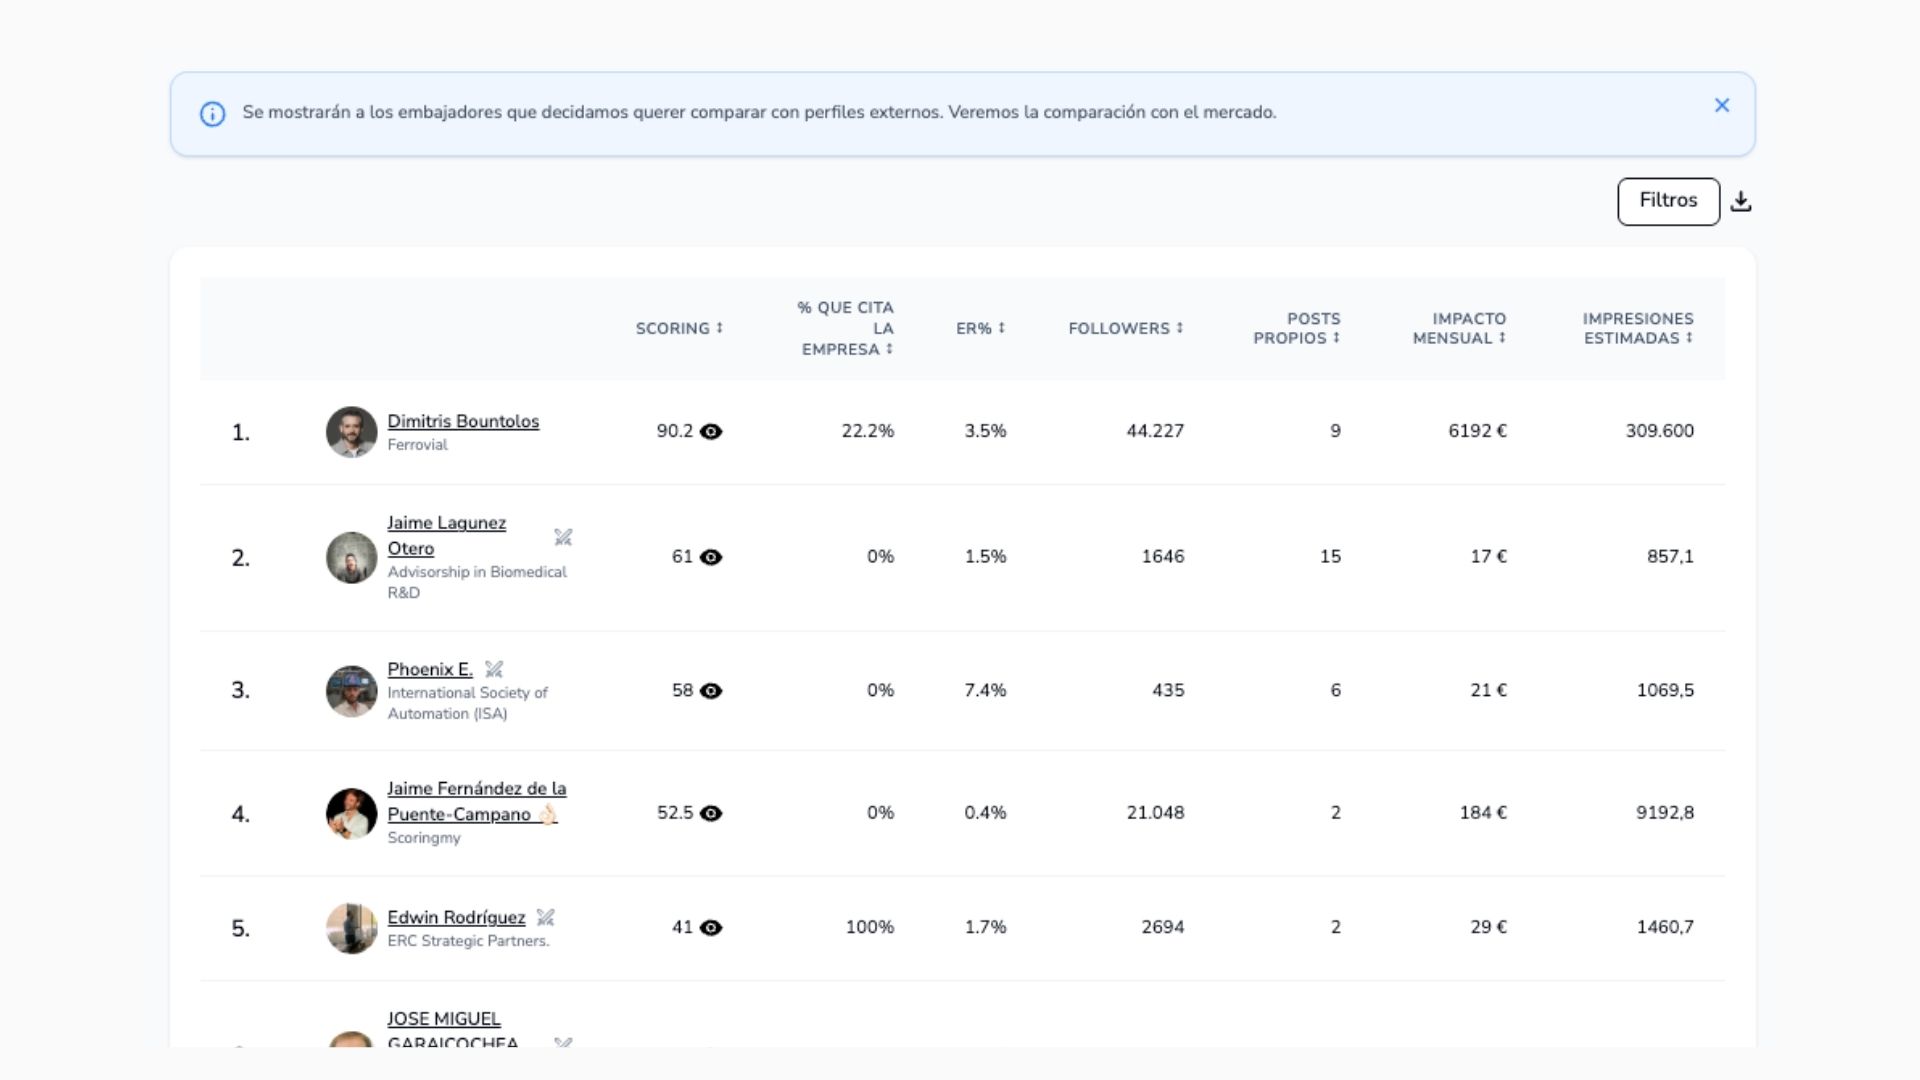Sort by IMPRESIONES ESTIMADAS column
Image resolution: width=1920 pixels, height=1080 pixels.
click(1638, 328)
